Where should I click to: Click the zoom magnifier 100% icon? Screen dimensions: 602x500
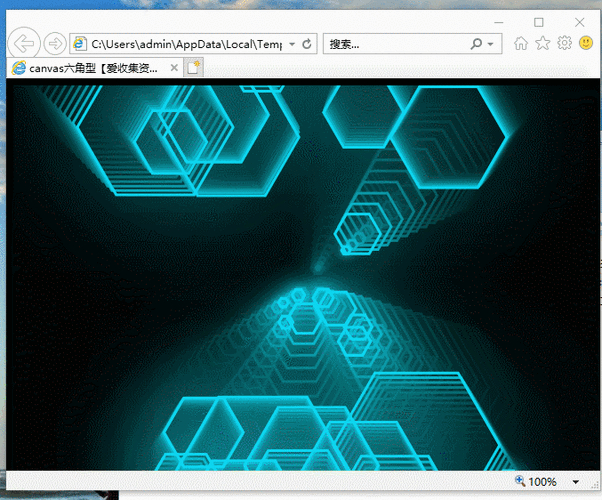click(520, 481)
